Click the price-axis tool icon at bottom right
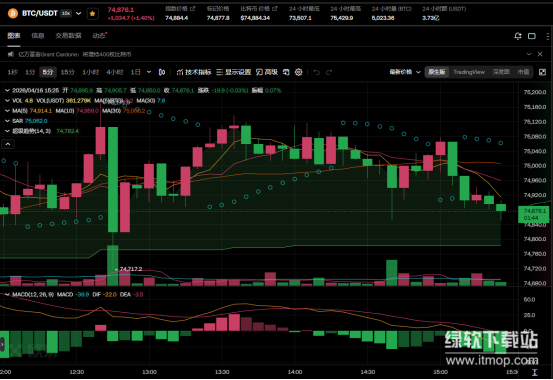This screenshot has width=553, height=380. click(x=535, y=372)
